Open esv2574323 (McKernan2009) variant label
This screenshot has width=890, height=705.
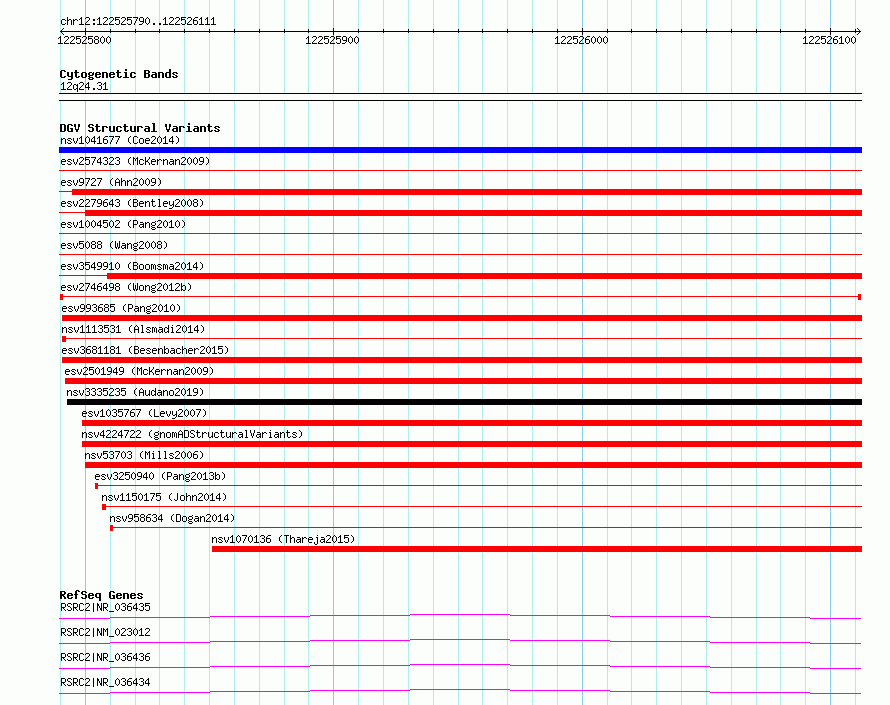(x=135, y=161)
